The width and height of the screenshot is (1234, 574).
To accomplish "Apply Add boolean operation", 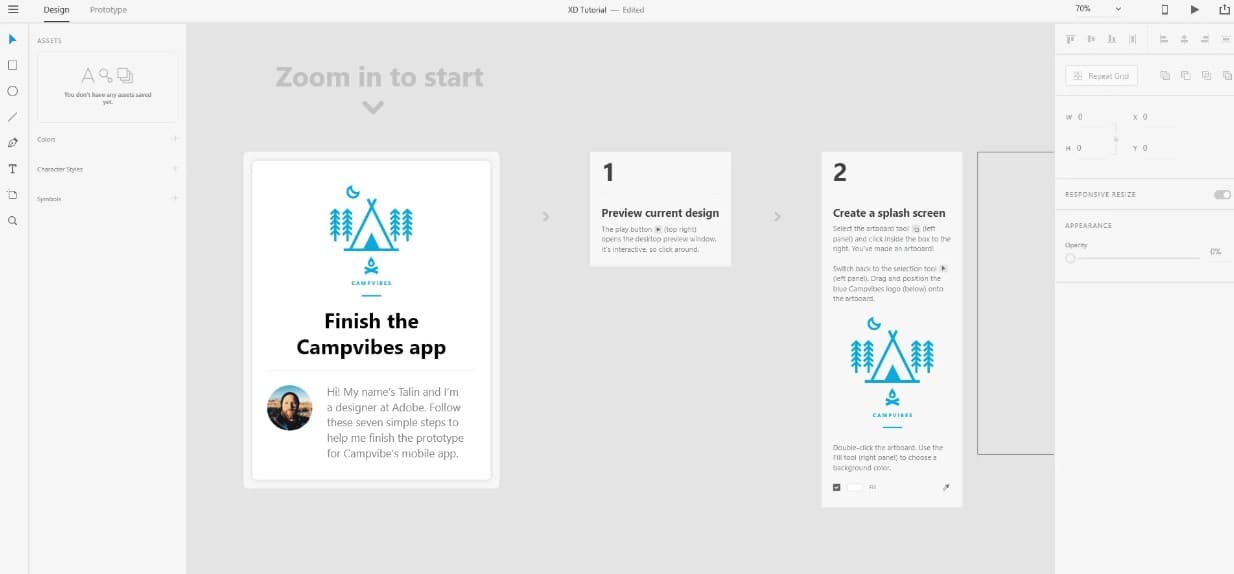I will (1164, 76).
